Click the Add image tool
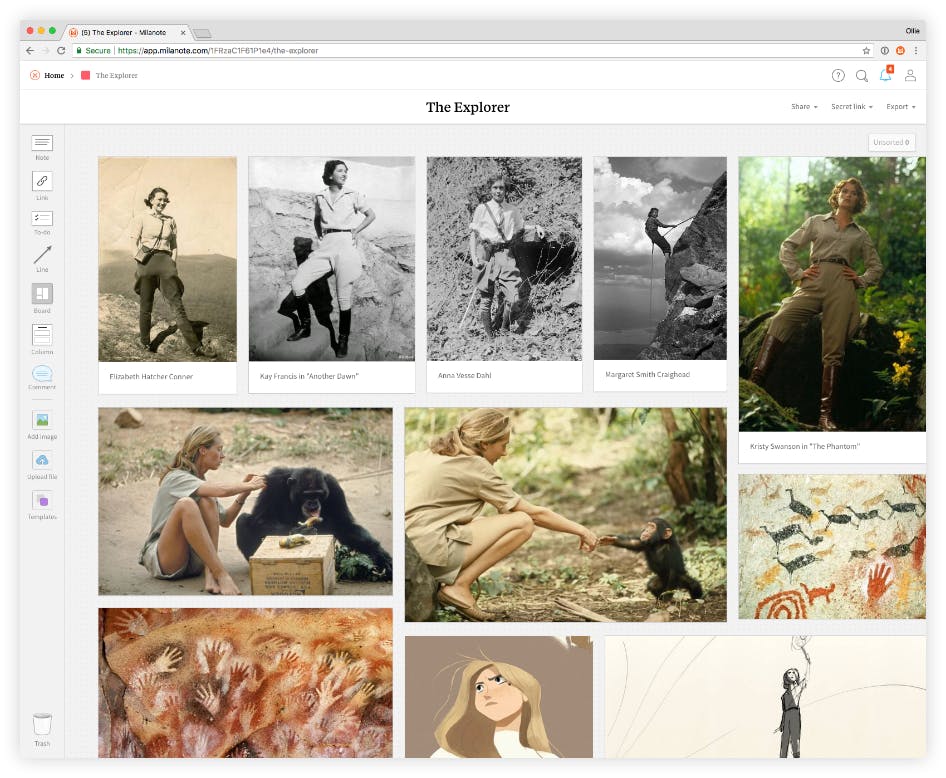 coord(42,420)
